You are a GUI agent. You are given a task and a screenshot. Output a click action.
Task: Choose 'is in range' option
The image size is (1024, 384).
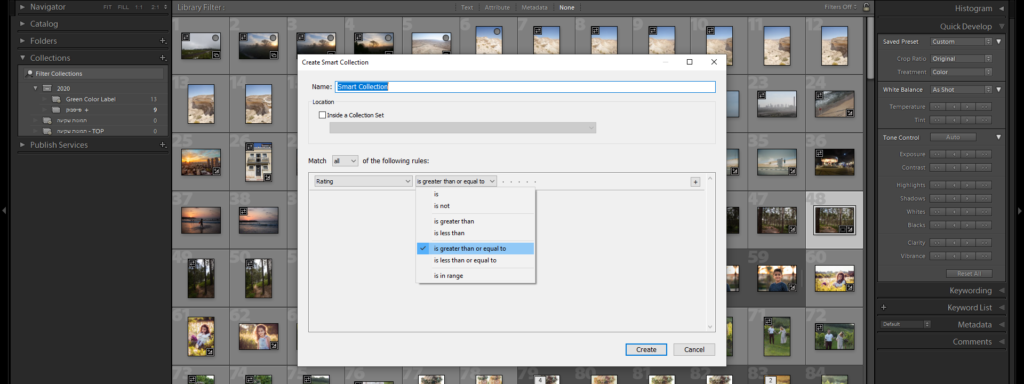[475, 276]
